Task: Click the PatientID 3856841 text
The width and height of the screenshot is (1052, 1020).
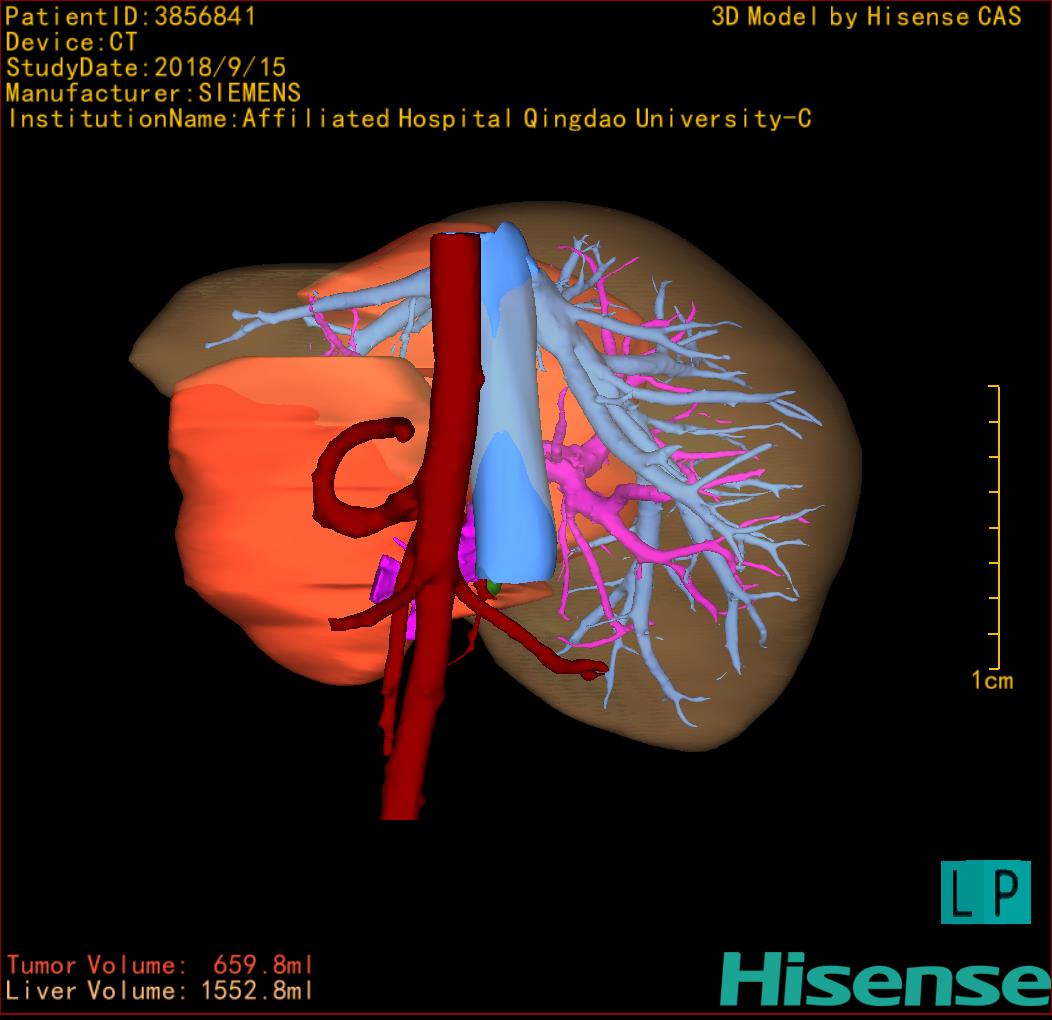Action: tap(131, 16)
